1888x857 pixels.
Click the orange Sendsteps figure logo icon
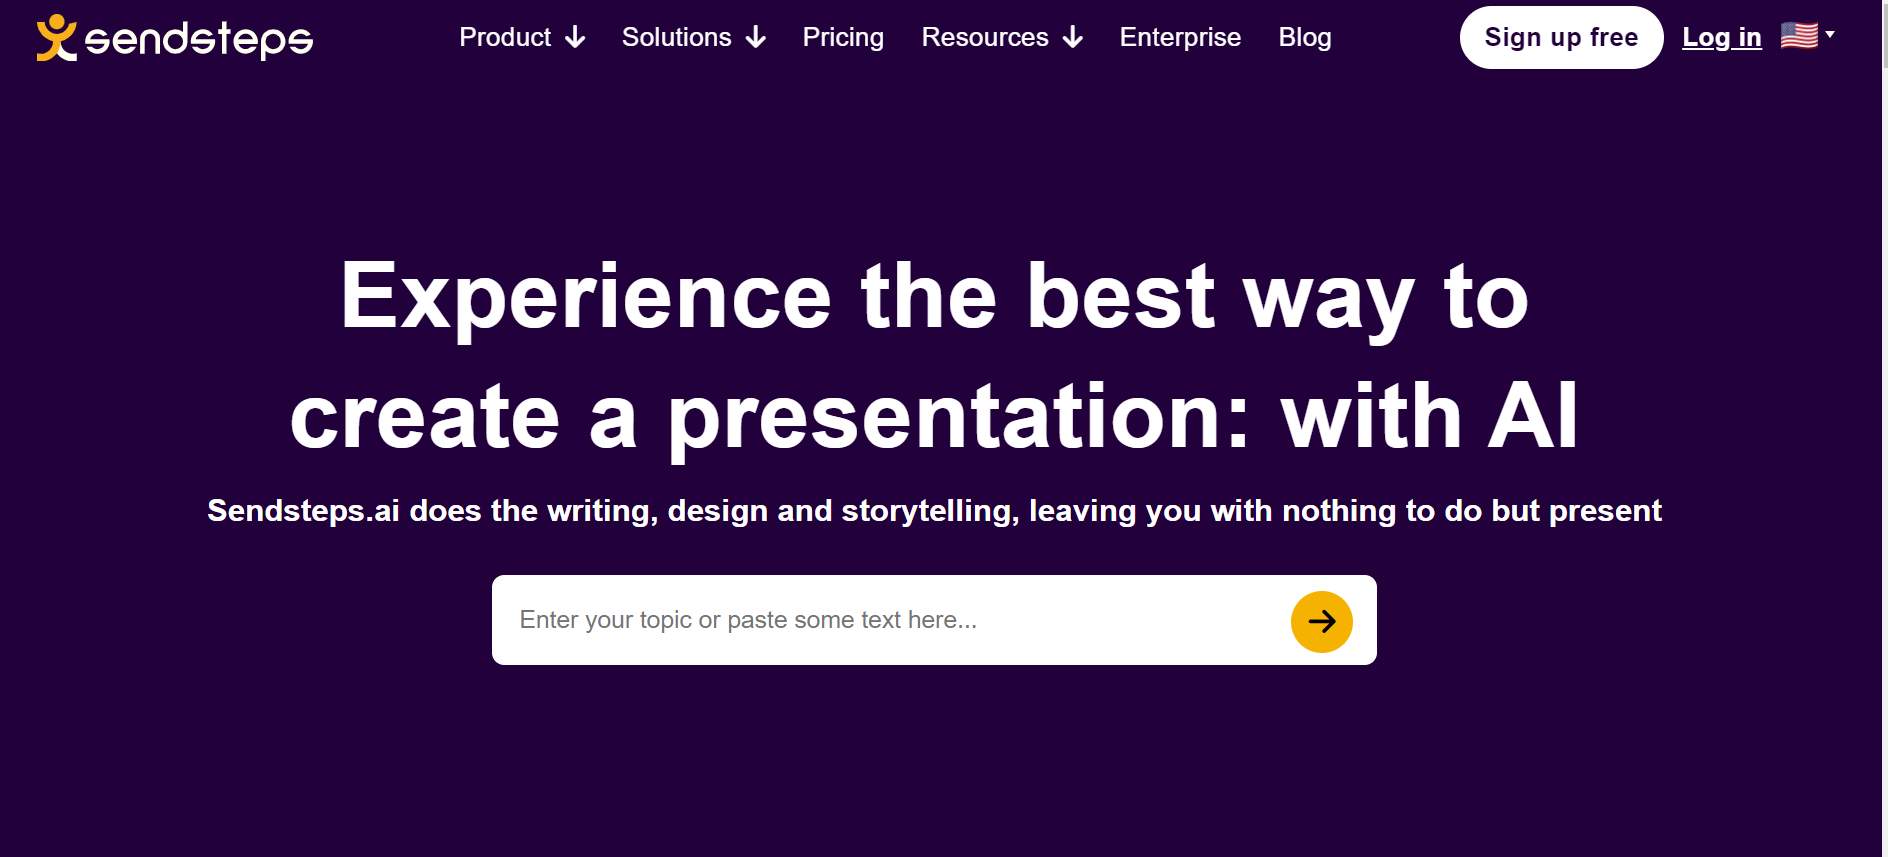56,37
